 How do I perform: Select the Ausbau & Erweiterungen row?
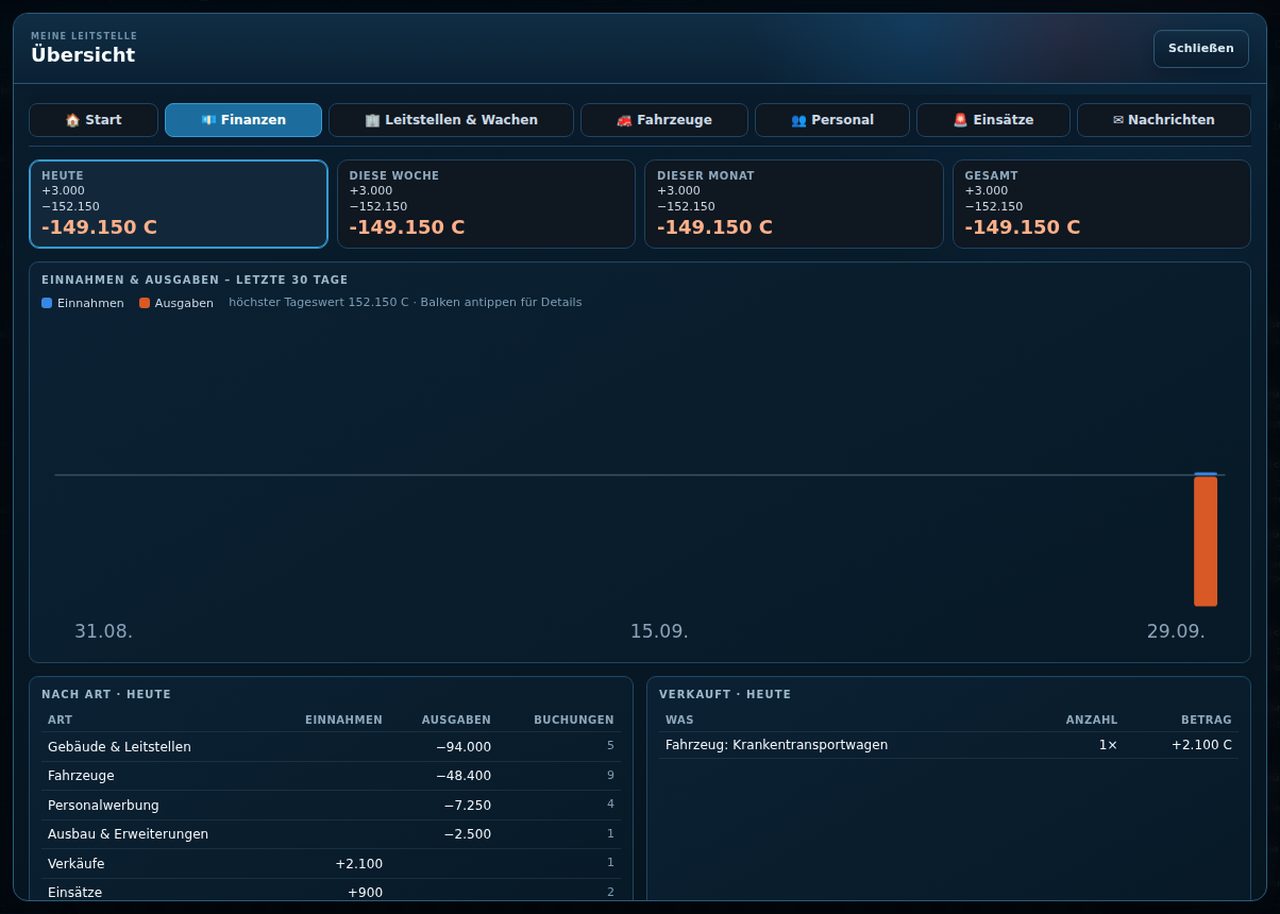(331, 834)
